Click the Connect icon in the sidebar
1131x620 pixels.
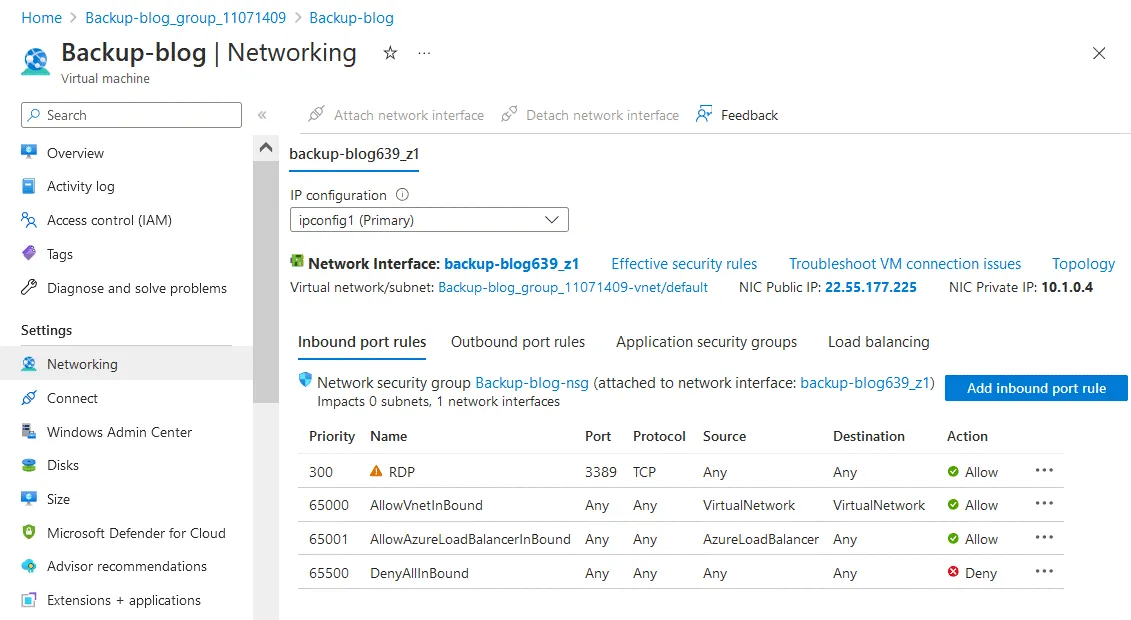[29, 398]
